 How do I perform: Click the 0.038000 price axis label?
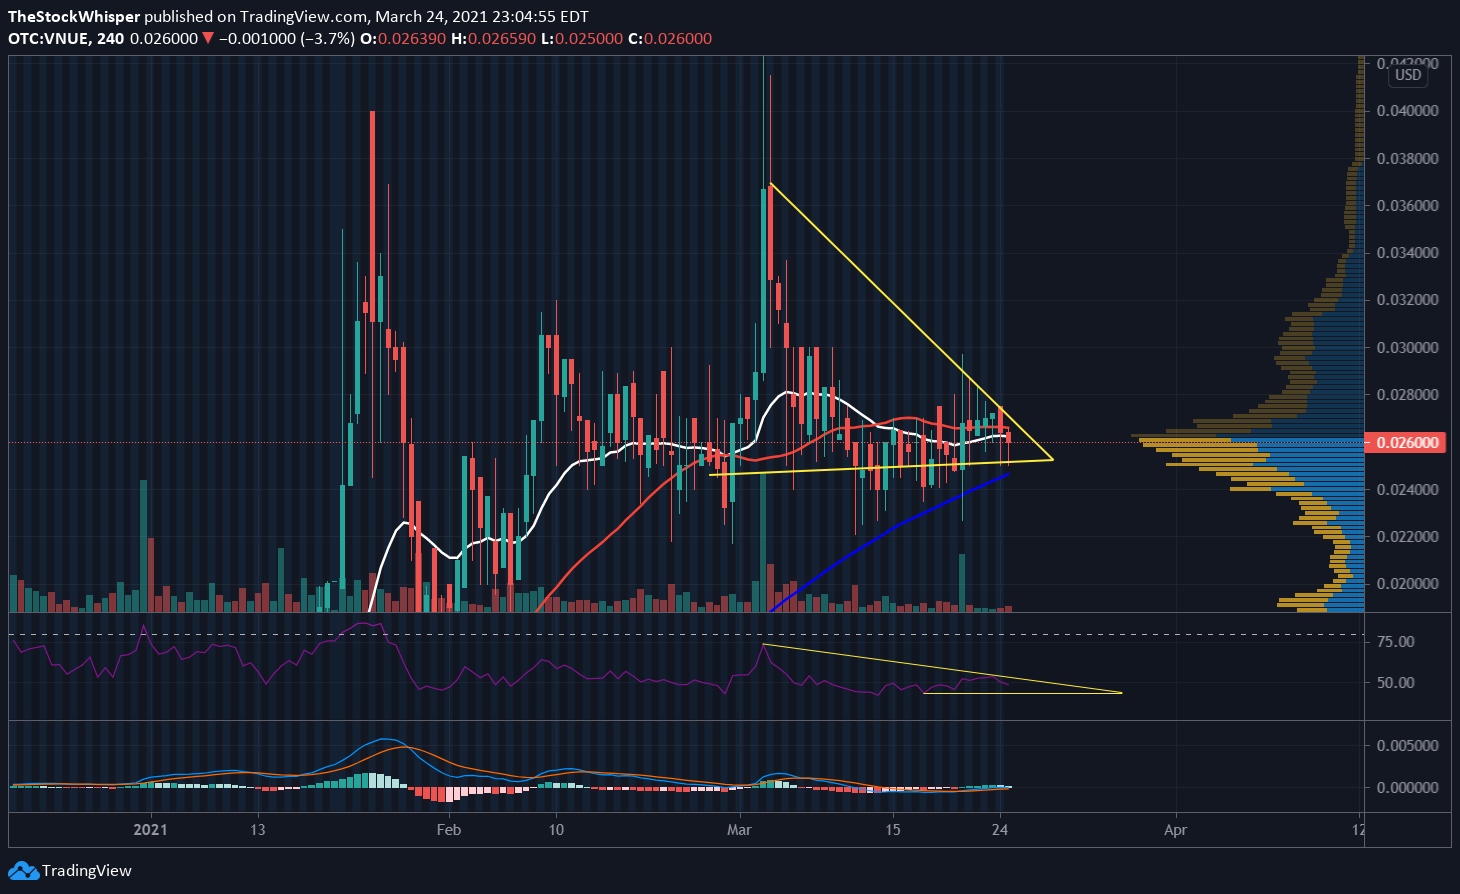pos(1408,158)
